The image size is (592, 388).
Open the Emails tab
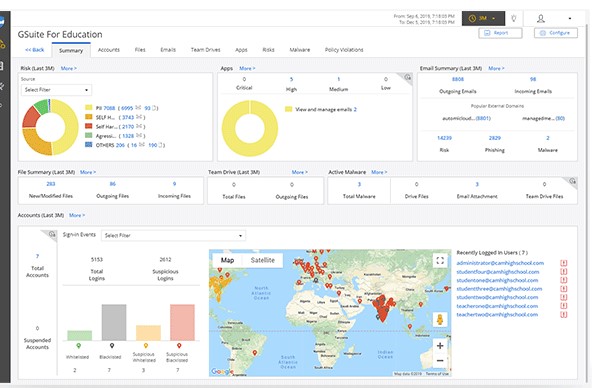pyautogui.click(x=168, y=50)
